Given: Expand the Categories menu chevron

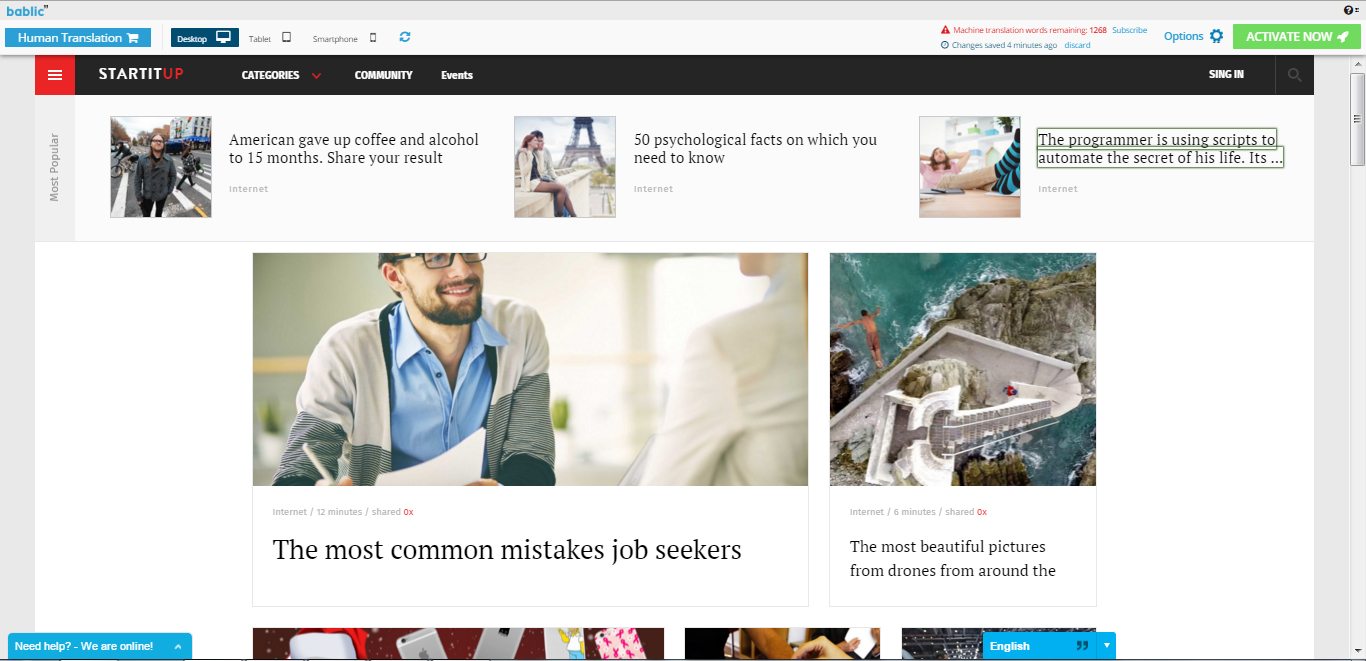Looking at the screenshot, I should [316, 76].
